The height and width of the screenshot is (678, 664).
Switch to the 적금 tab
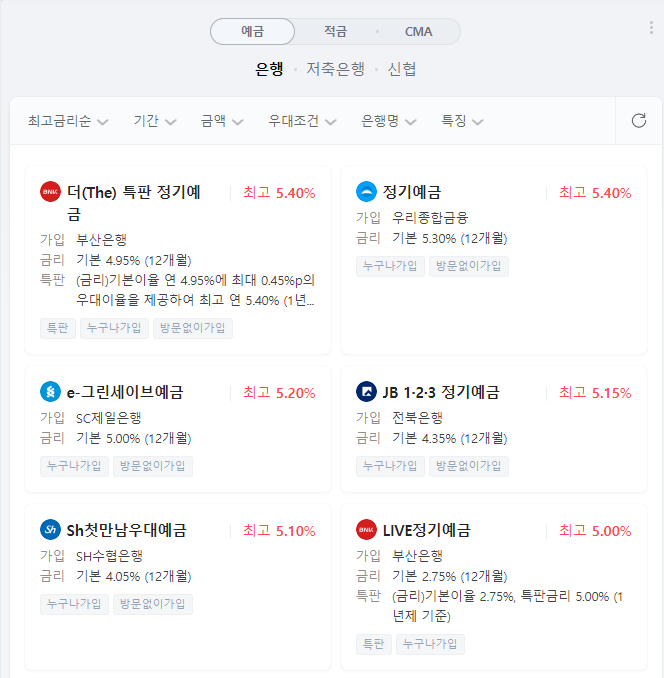coord(335,32)
